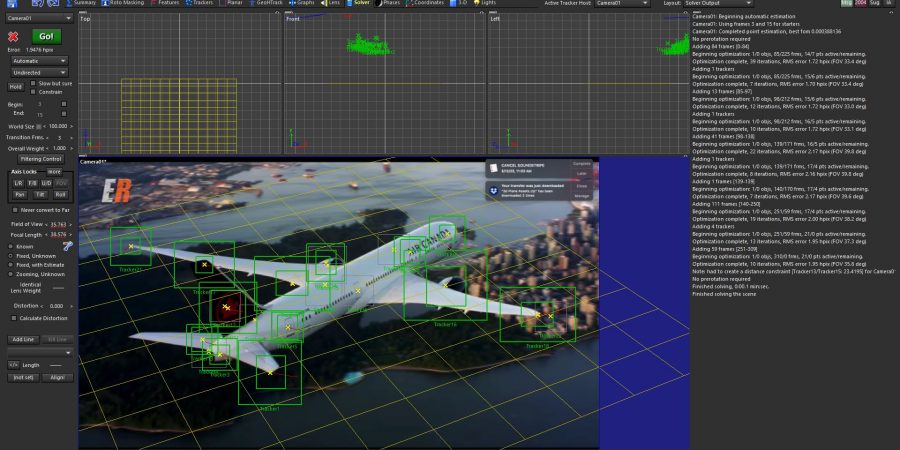
Task: Select the Zooming, Unknown radio button
Action: (11, 274)
